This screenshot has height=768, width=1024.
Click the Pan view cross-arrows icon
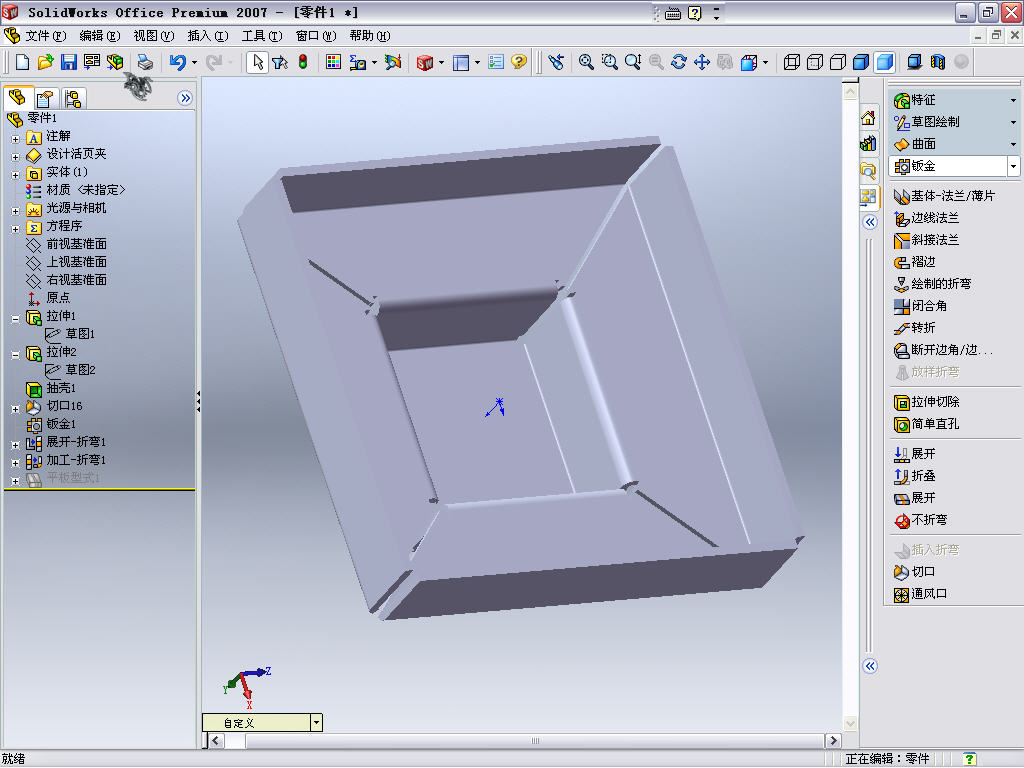pos(702,62)
